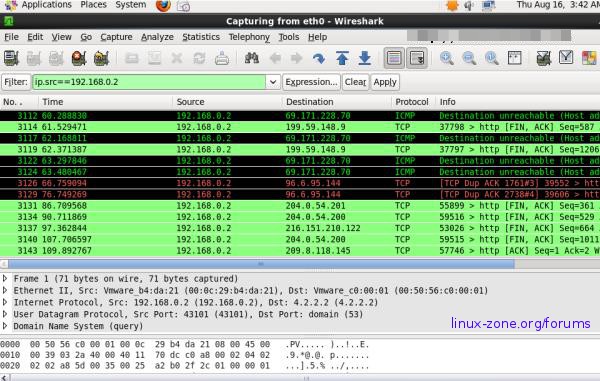Select packet 3112 ICMP row
This screenshot has width=600, height=381.
pyautogui.click(x=300, y=116)
